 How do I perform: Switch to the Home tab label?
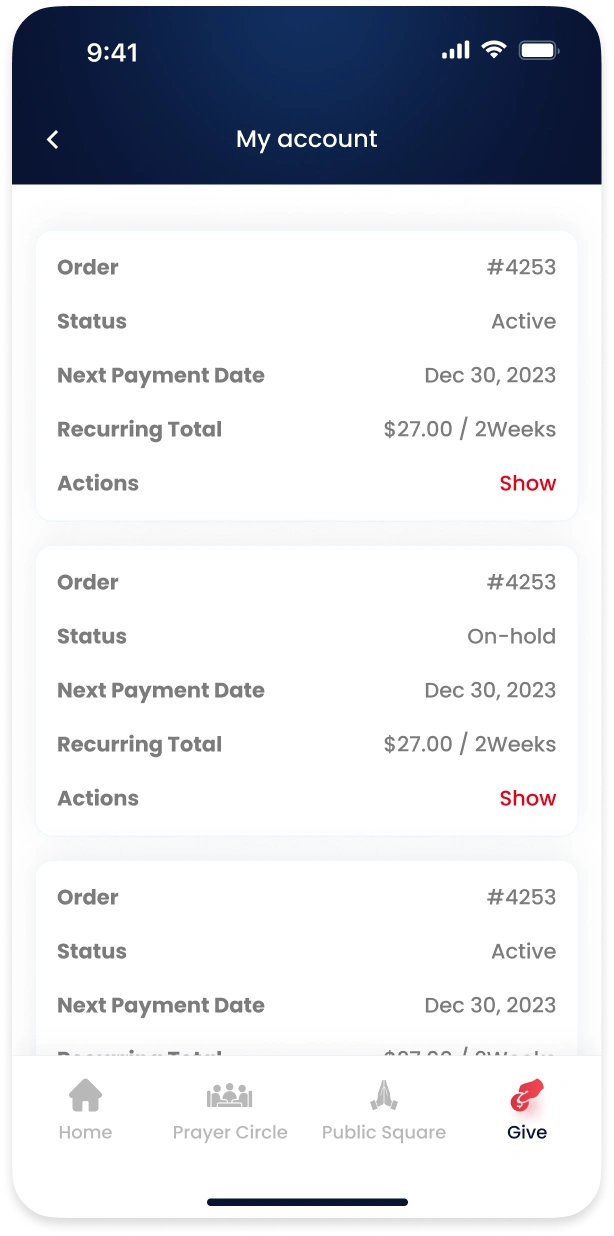(x=85, y=1133)
